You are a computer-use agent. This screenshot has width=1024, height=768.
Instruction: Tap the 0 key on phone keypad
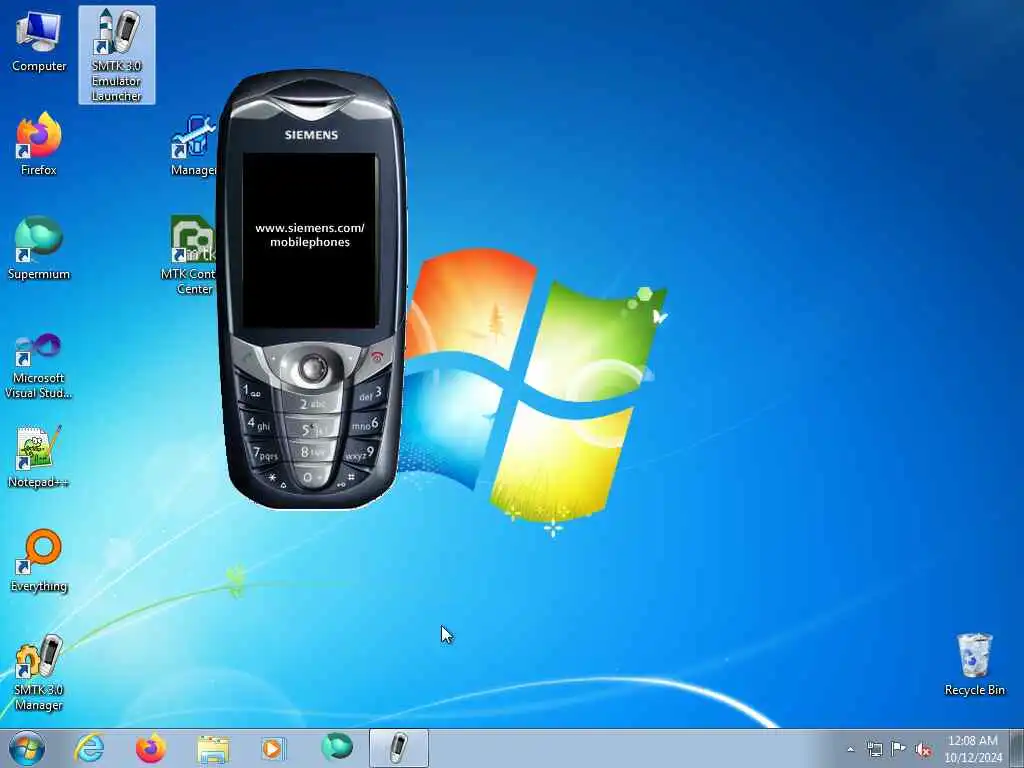(312, 477)
